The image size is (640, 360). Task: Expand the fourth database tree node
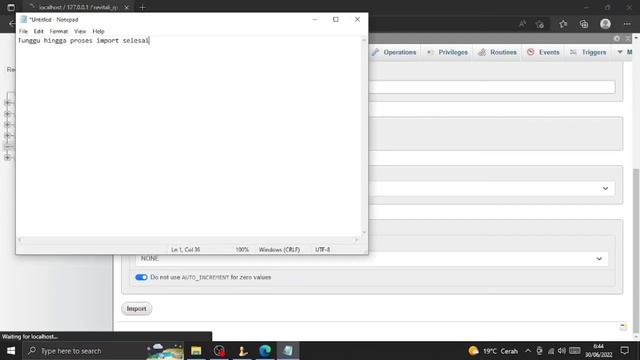point(7,136)
